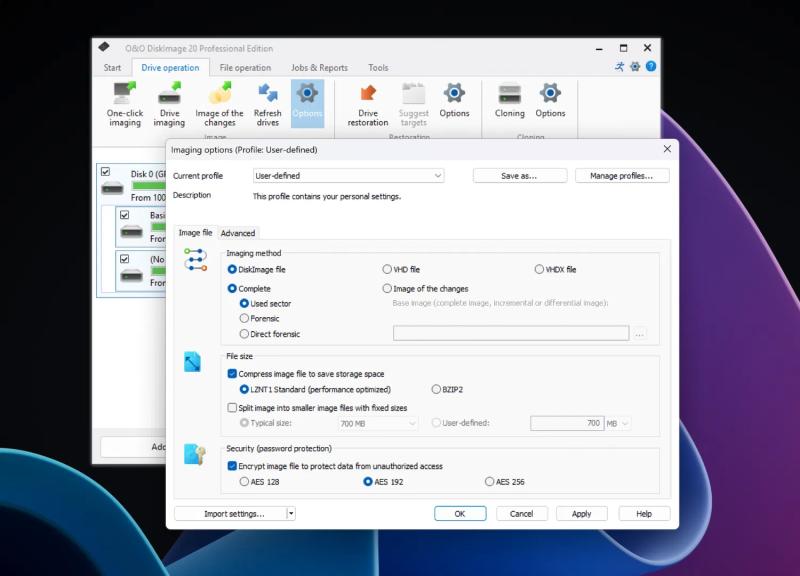The height and width of the screenshot is (576, 800).
Task: Open the Import settings dropdown arrow
Action: tap(290, 513)
